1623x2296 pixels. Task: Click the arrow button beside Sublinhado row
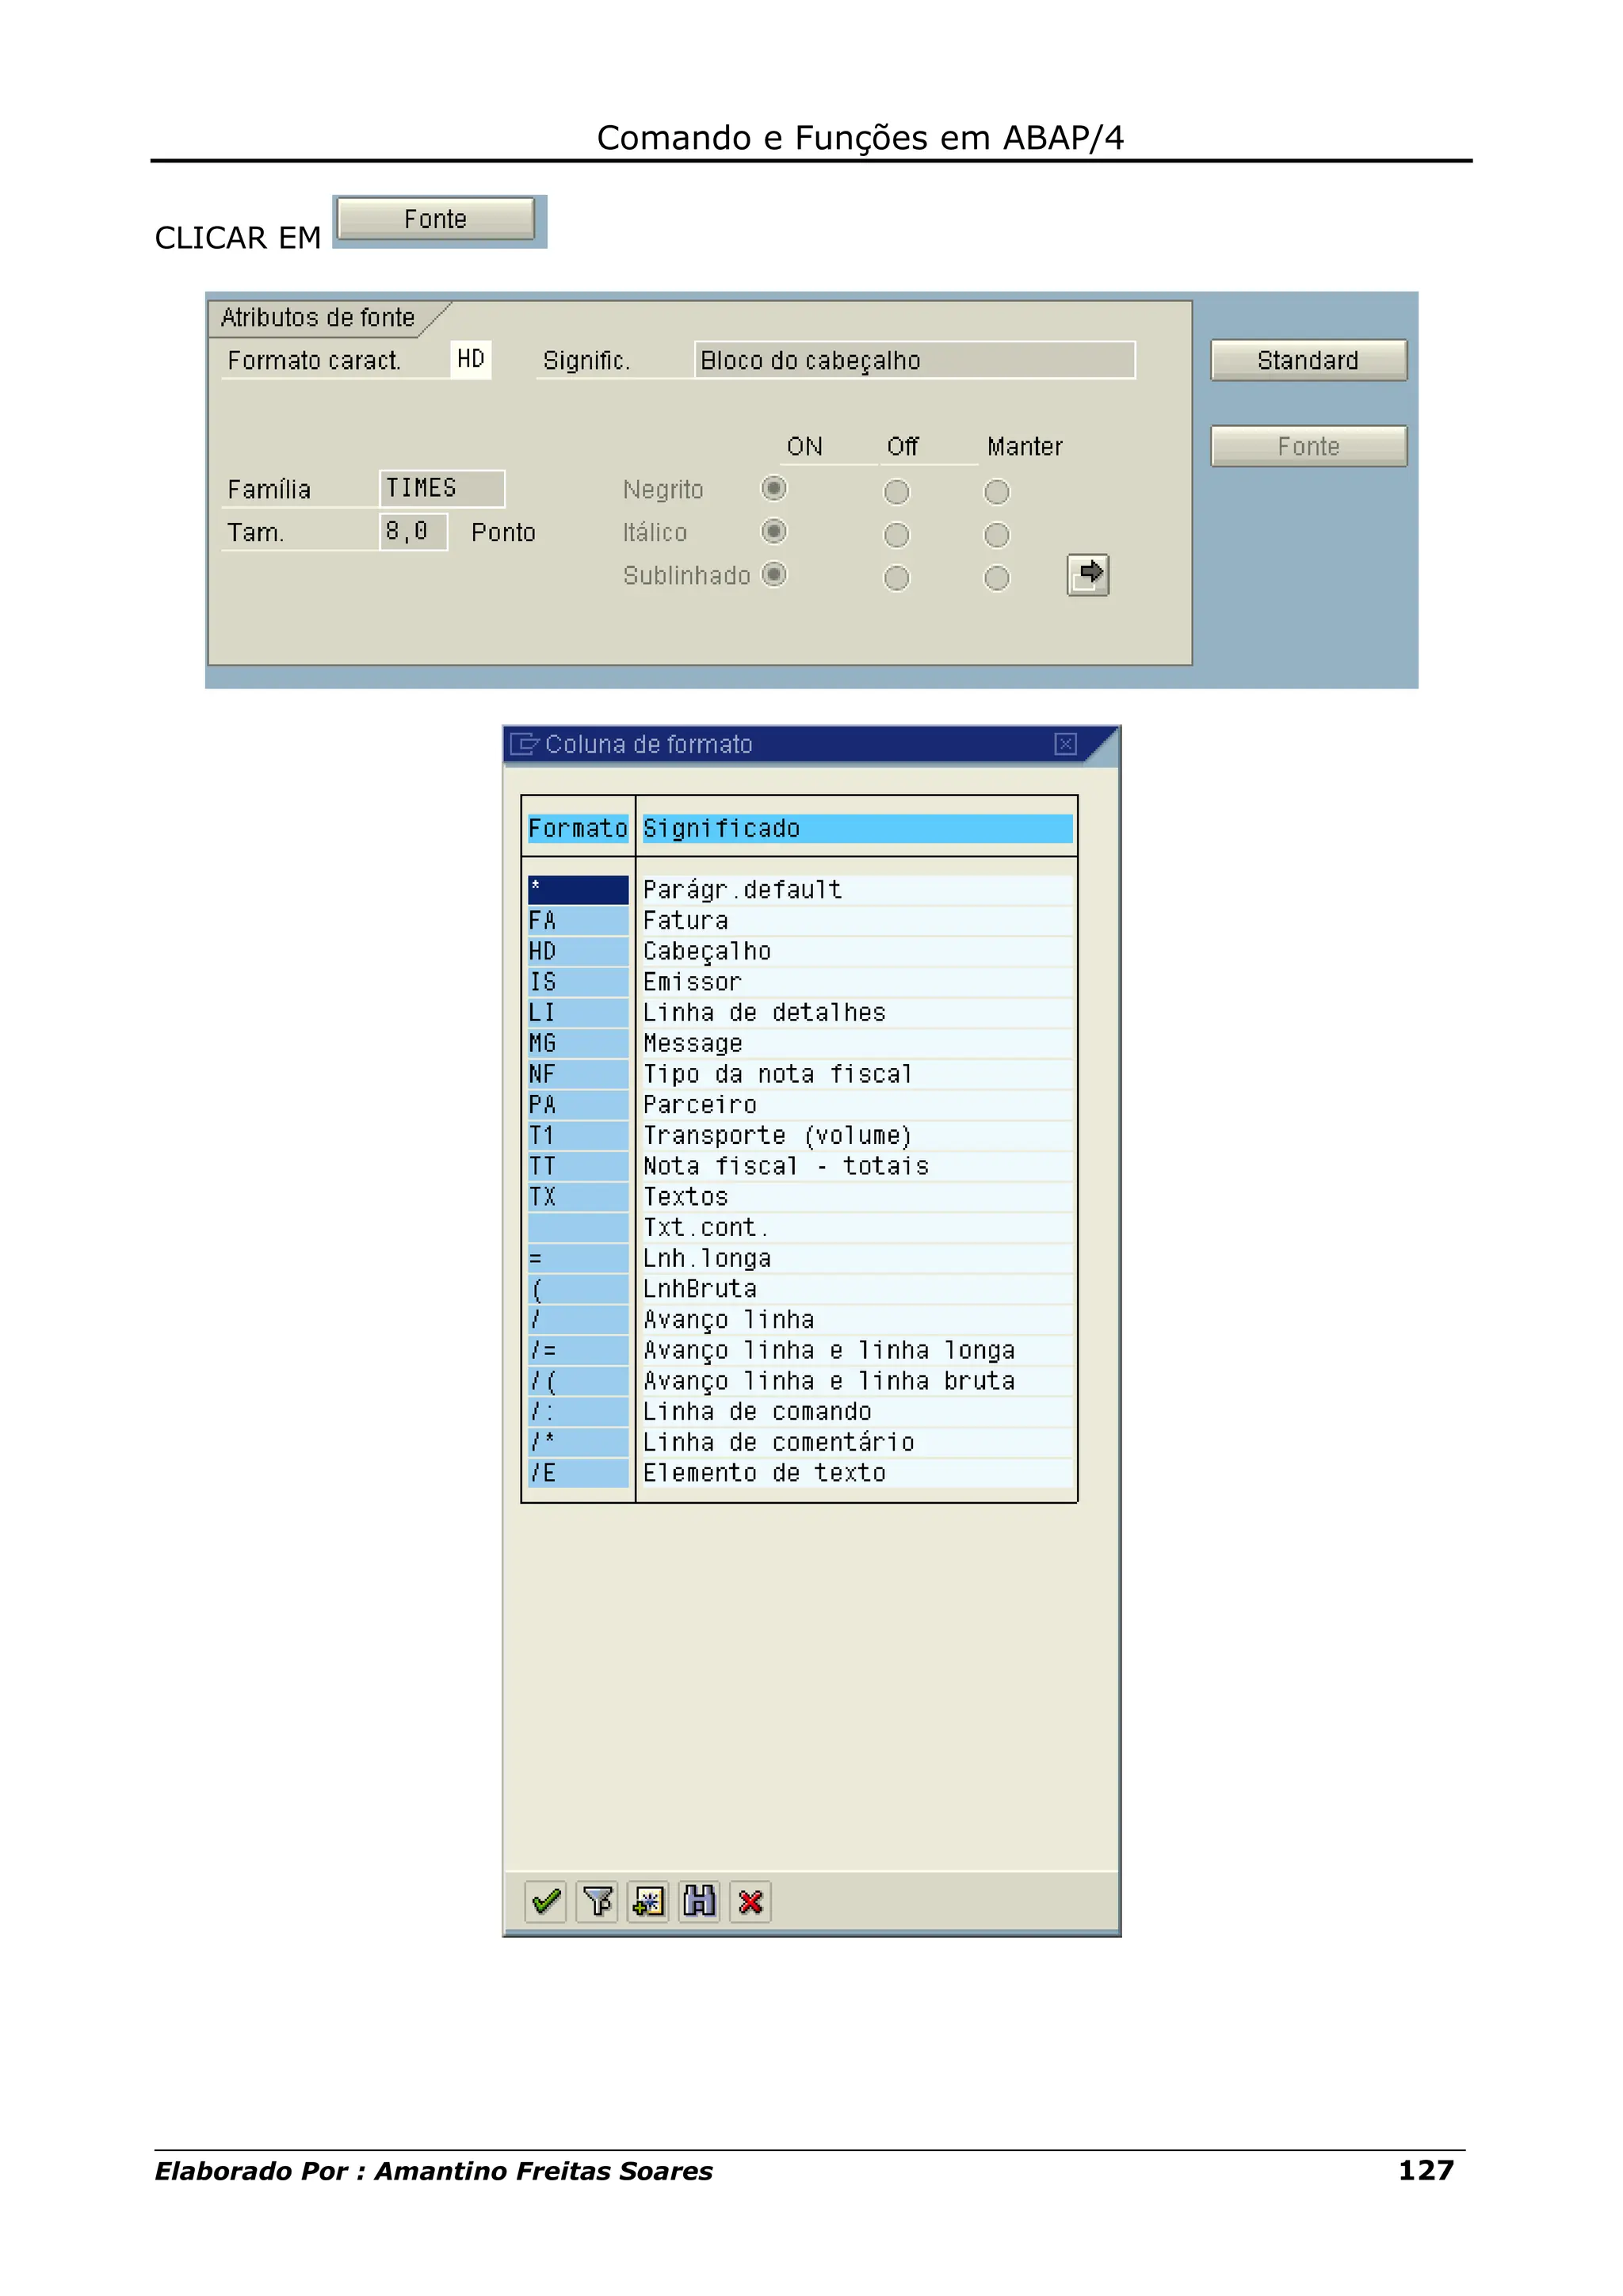pyautogui.click(x=1088, y=574)
